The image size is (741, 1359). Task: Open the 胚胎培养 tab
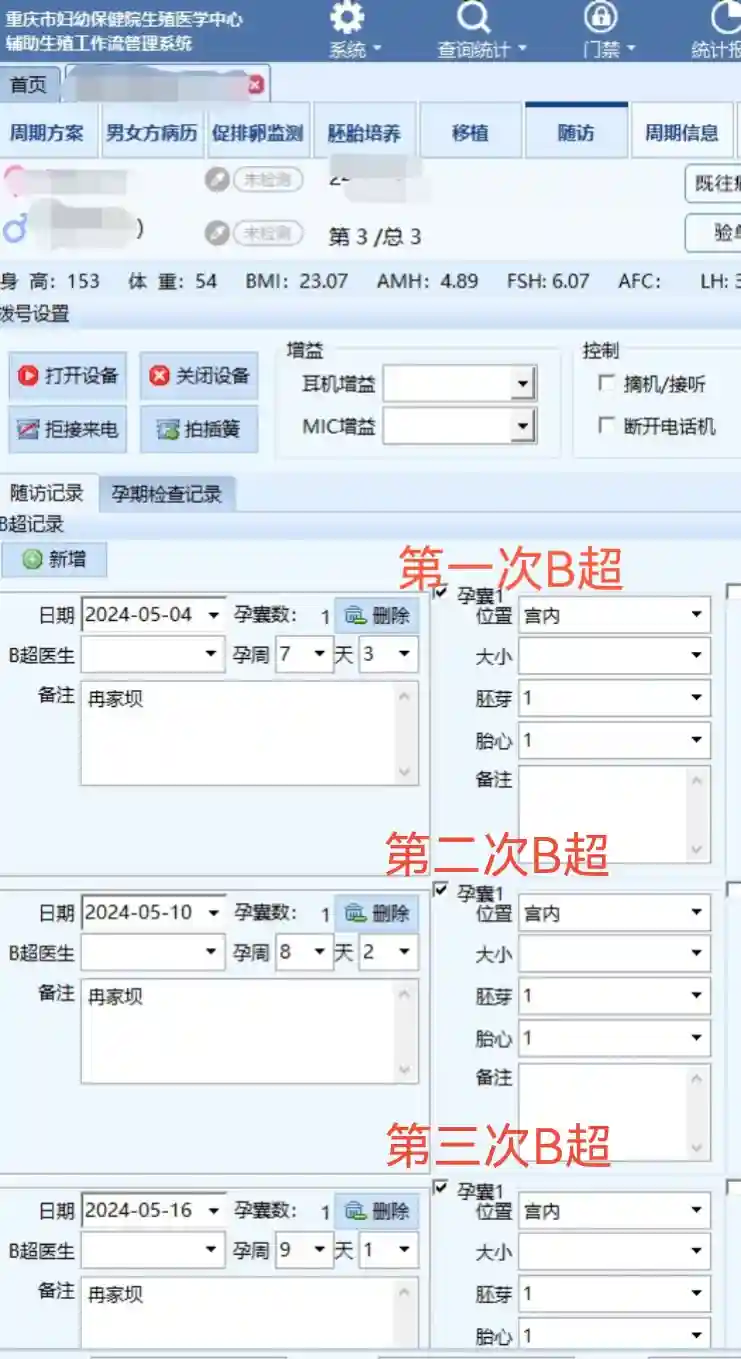[x=364, y=133]
